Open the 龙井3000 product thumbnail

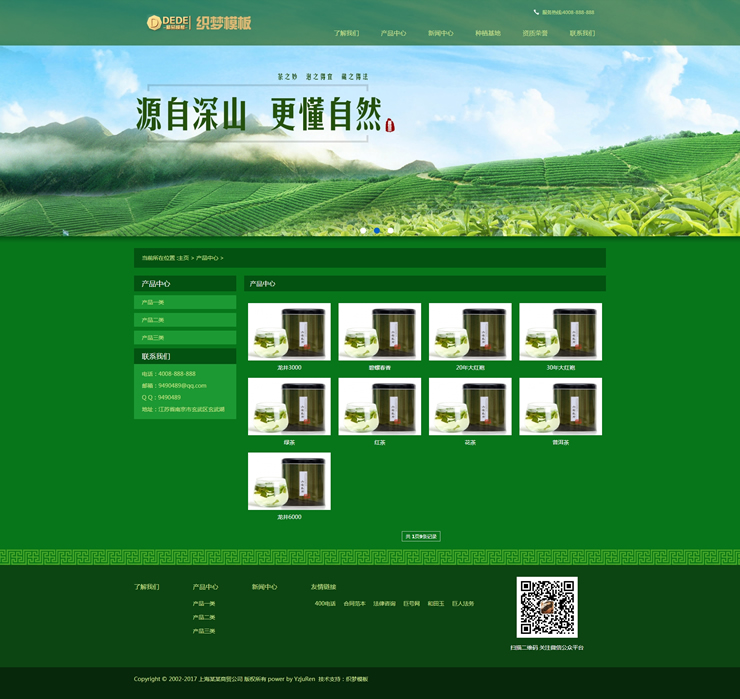[289, 331]
